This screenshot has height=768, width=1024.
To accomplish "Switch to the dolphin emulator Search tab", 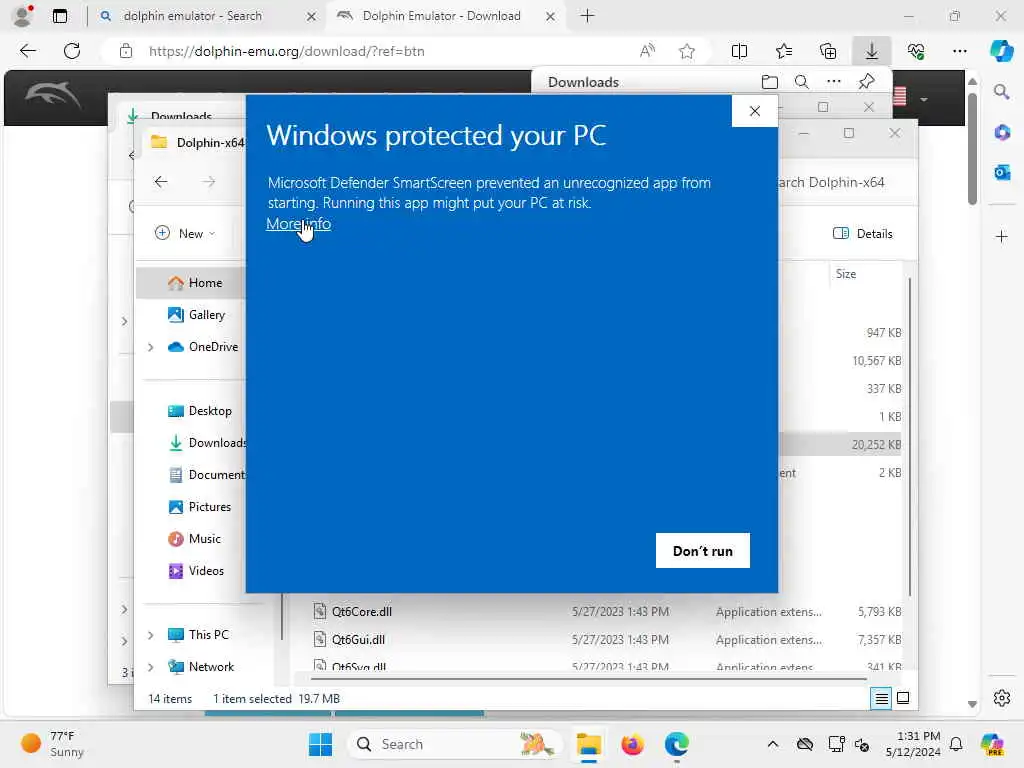I will (208, 16).
